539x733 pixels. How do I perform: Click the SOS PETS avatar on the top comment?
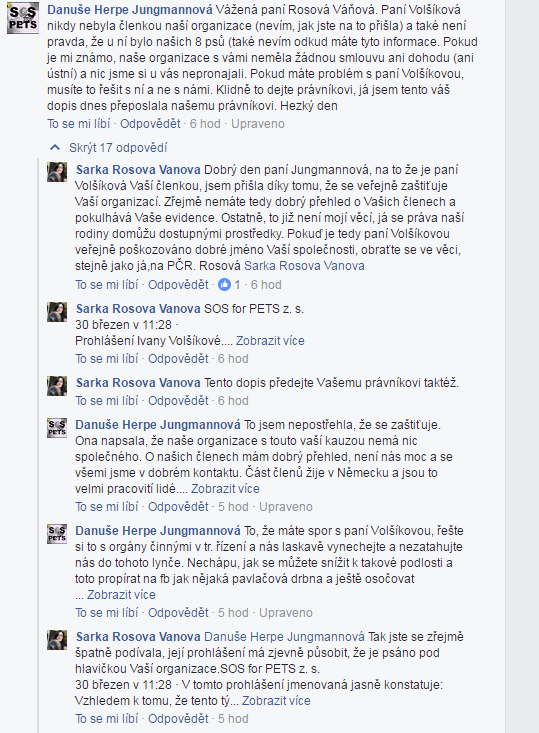pyautogui.click(x=22, y=18)
